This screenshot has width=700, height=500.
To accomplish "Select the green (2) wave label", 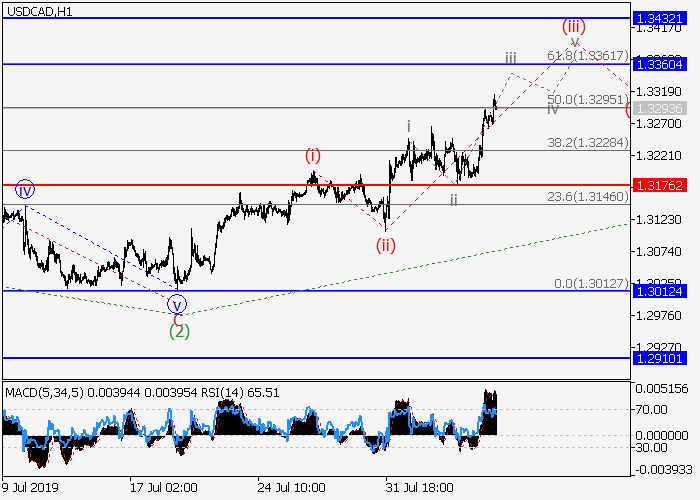I will pos(177,330).
